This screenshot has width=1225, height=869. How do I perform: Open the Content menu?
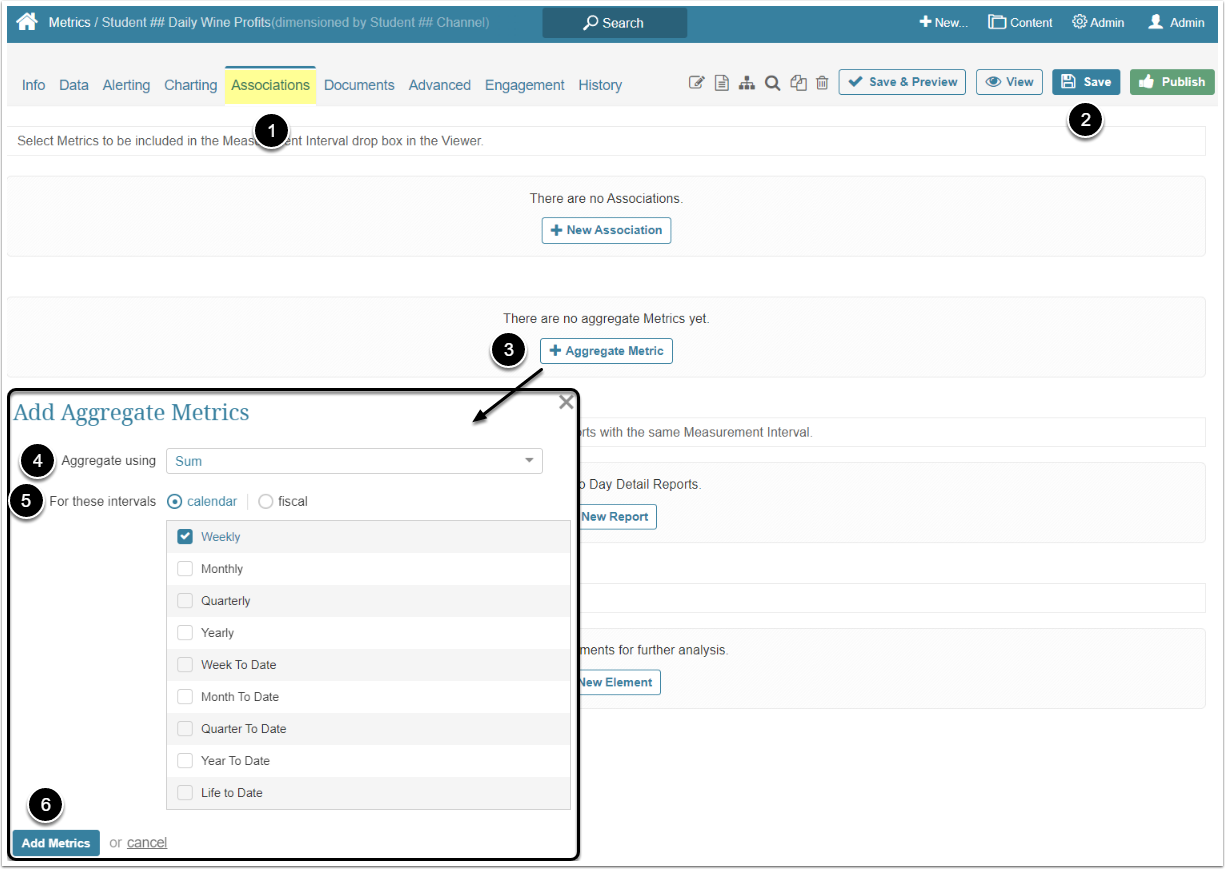[x=1020, y=22]
